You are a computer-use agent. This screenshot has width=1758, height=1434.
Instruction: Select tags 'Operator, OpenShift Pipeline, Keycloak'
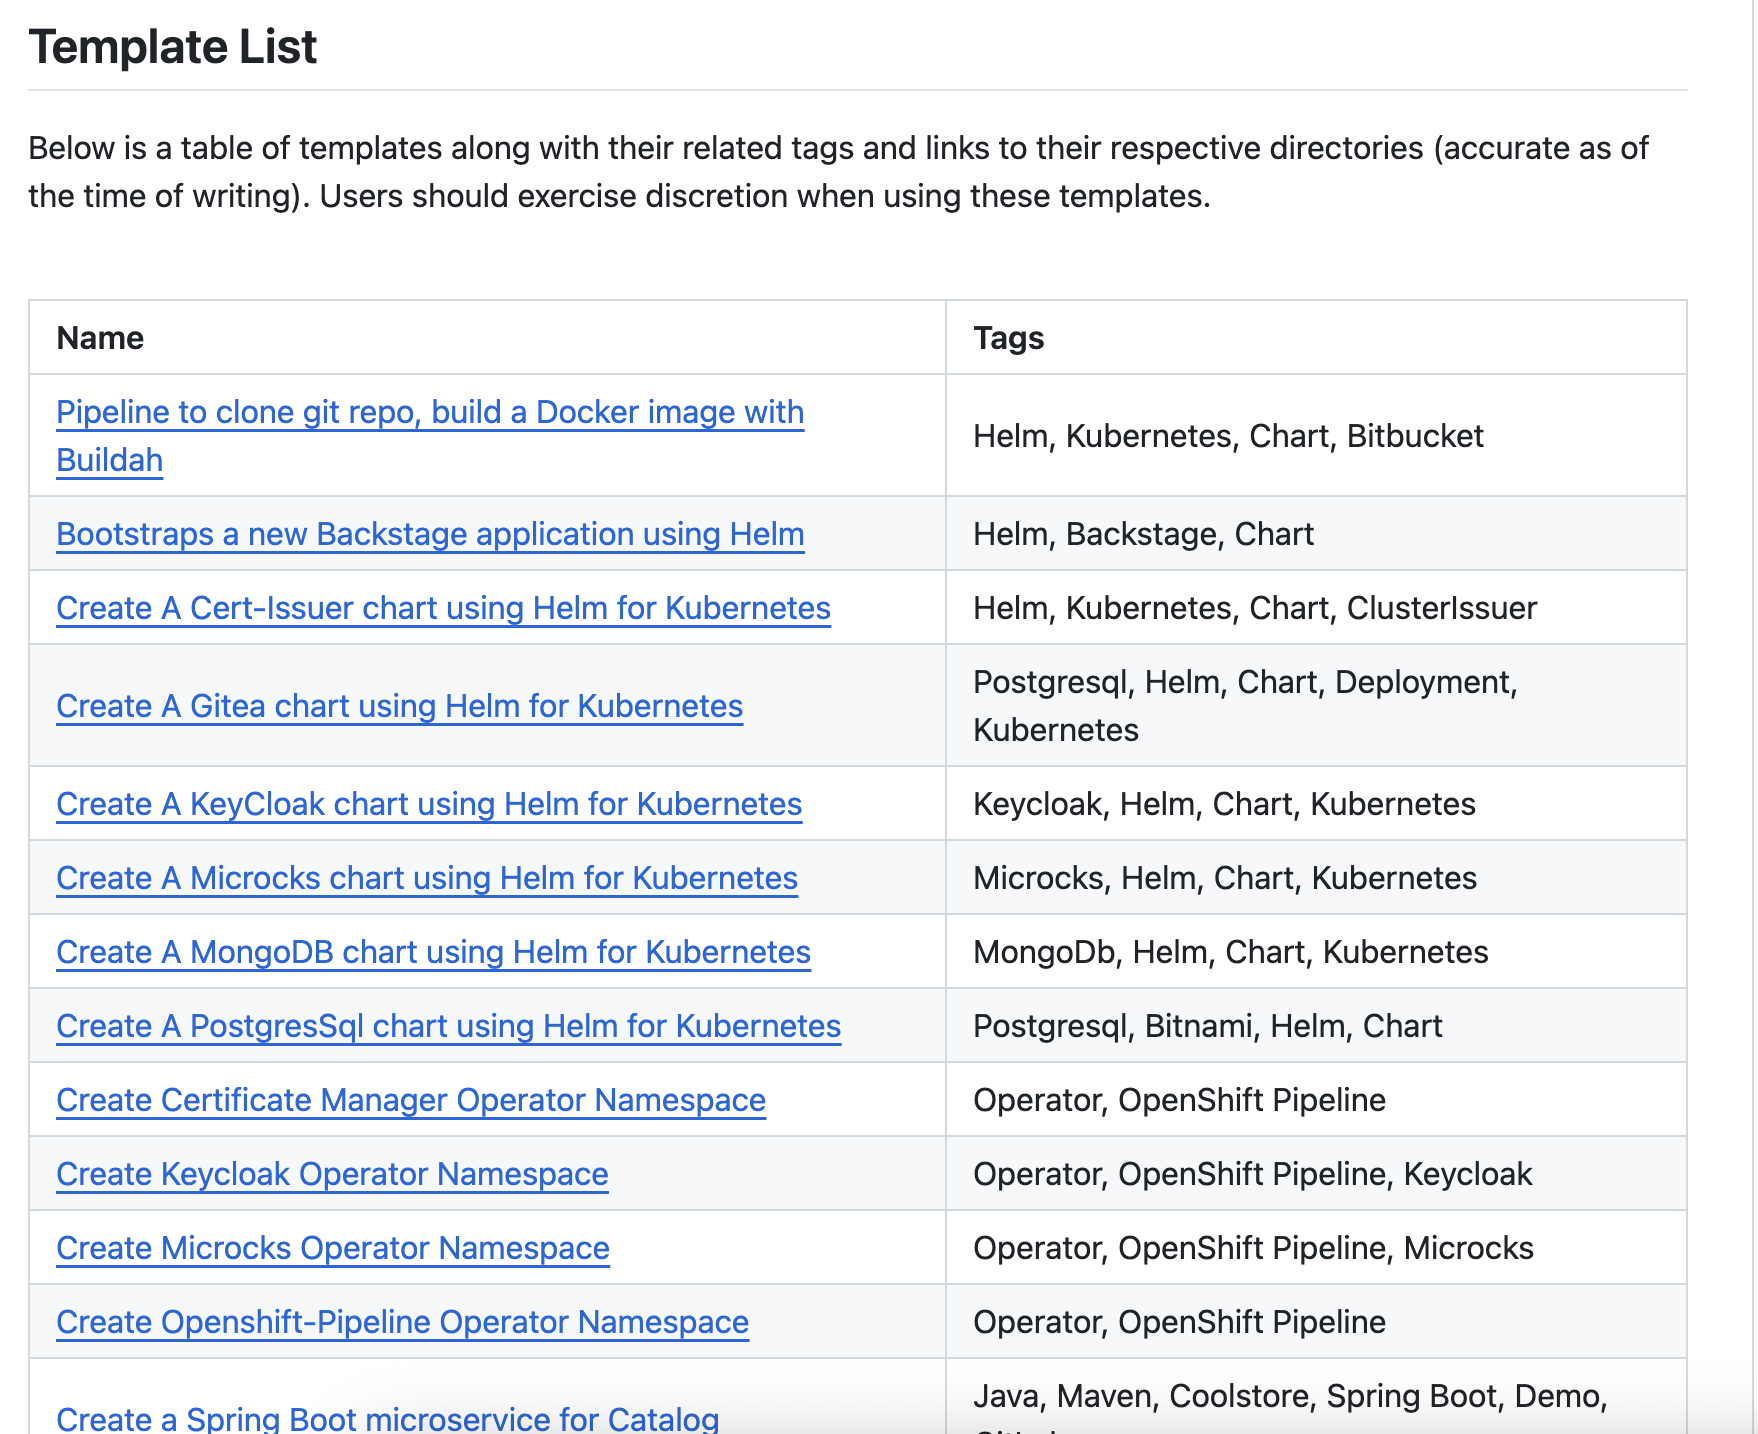click(1252, 1174)
